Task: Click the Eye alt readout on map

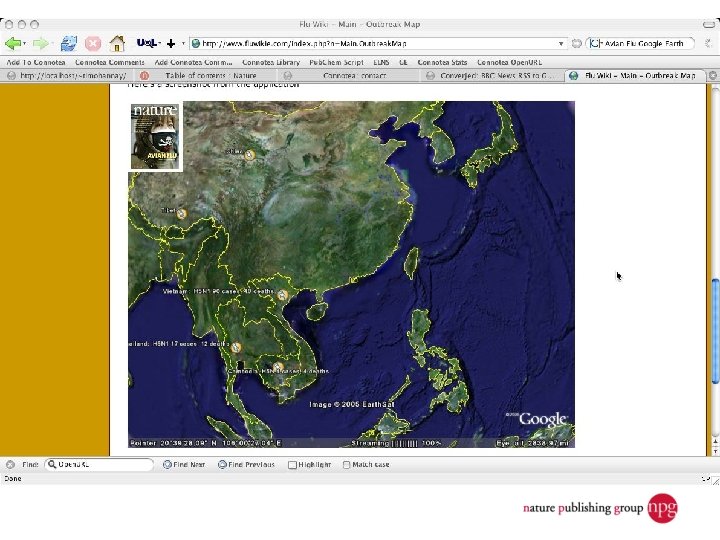Action: pos(533,443)
